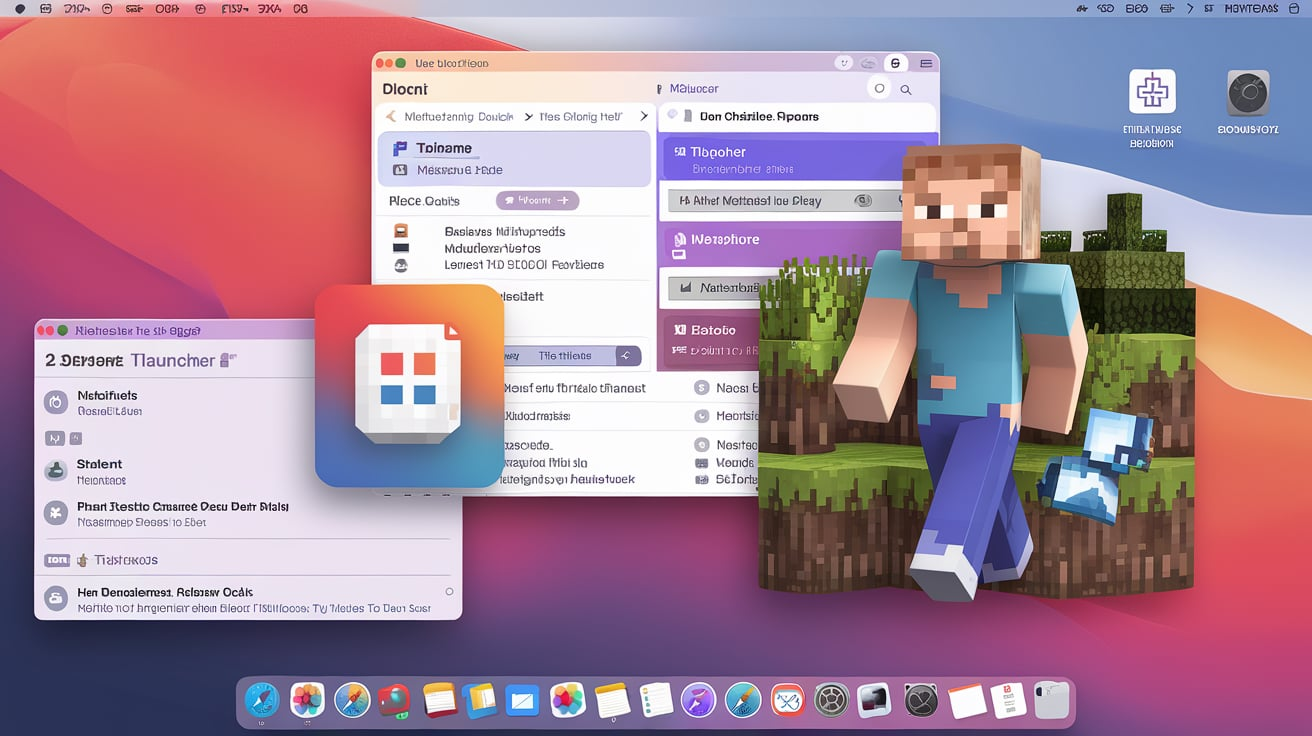Screen dimensions: 1312x736
Task: Click the purple pill button next to 'Plece Oabits'
Action: pyautogui.click(x=537, y=201)
